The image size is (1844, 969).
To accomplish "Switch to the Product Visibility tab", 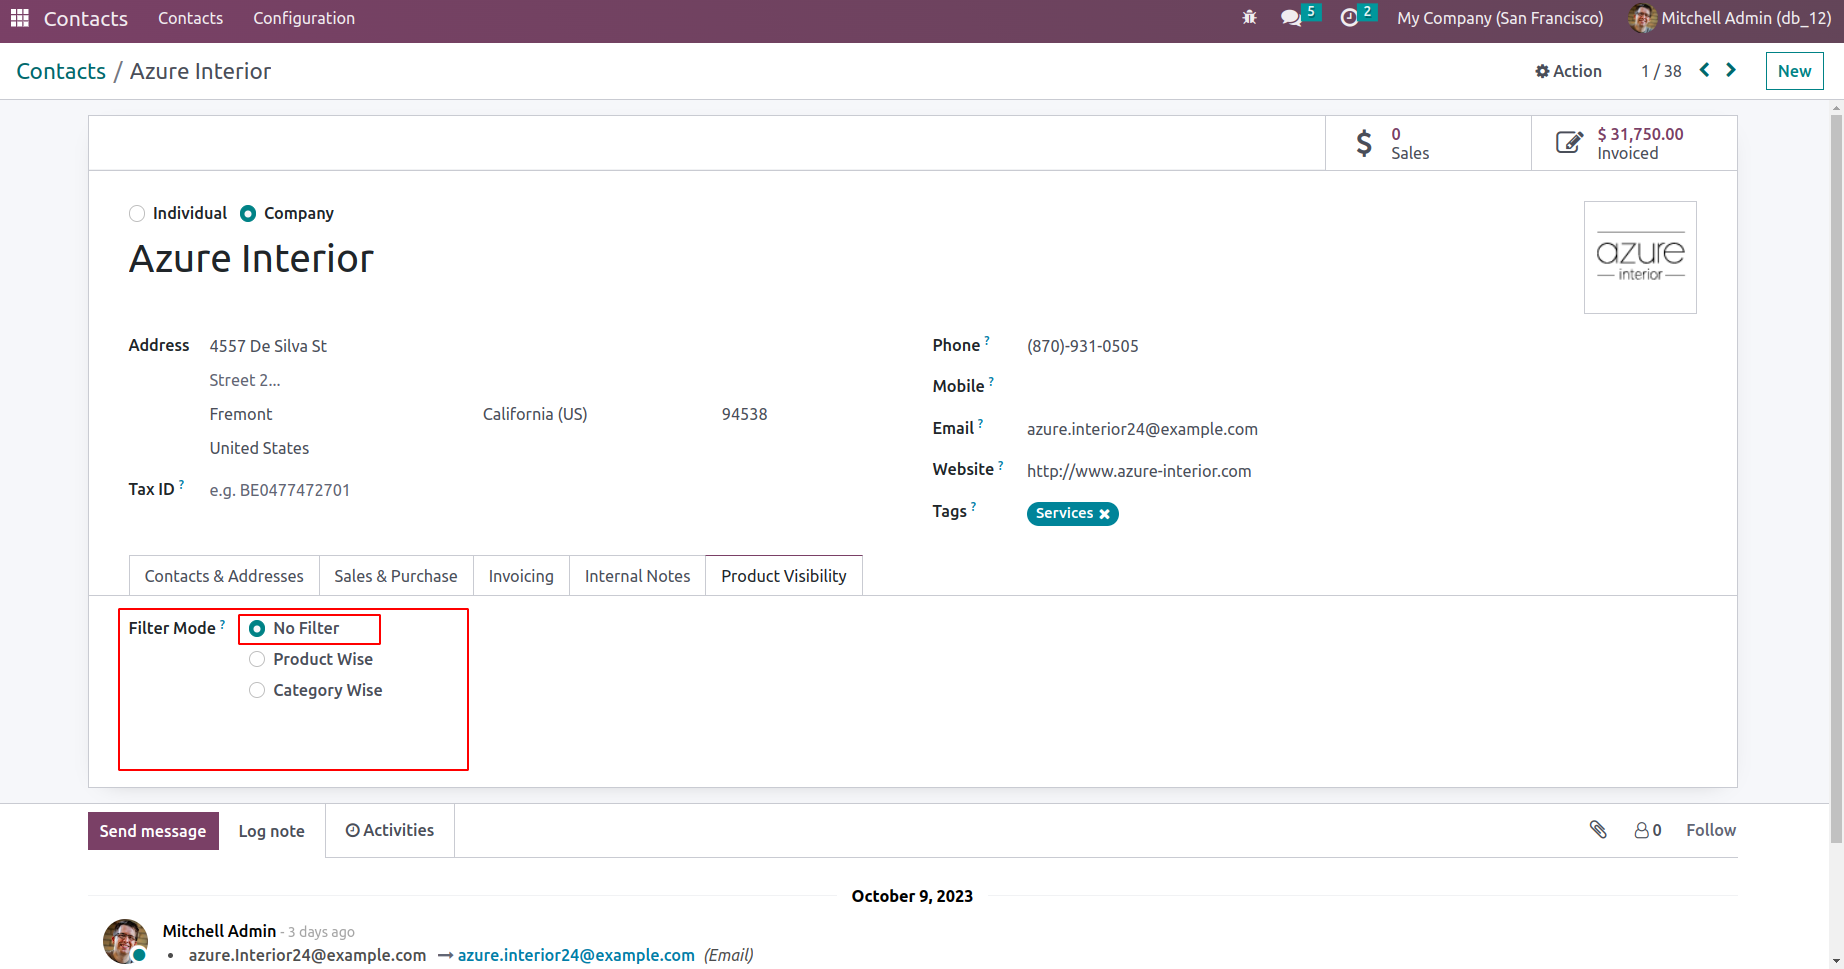I will click(784, 576).
